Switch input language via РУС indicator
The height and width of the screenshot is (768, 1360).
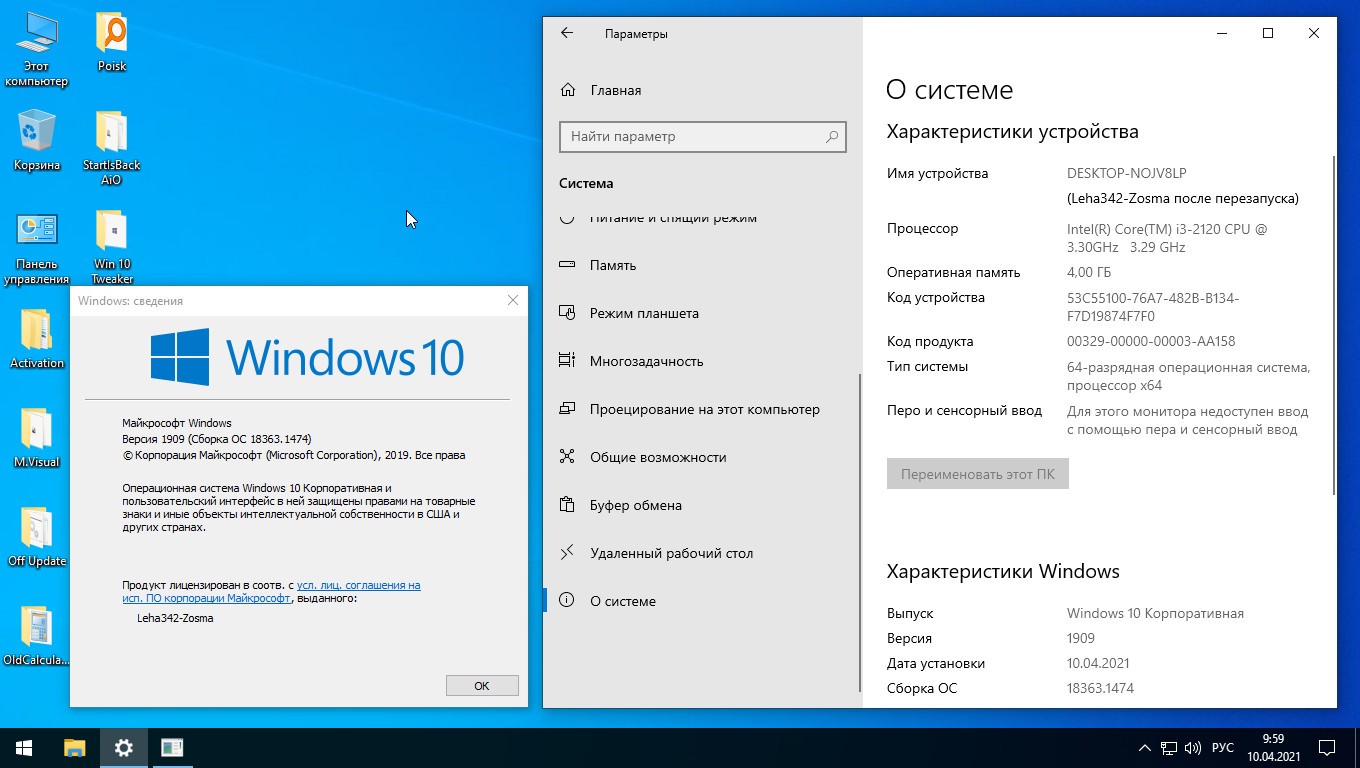pyautogui.click(x=1222, y=748)
